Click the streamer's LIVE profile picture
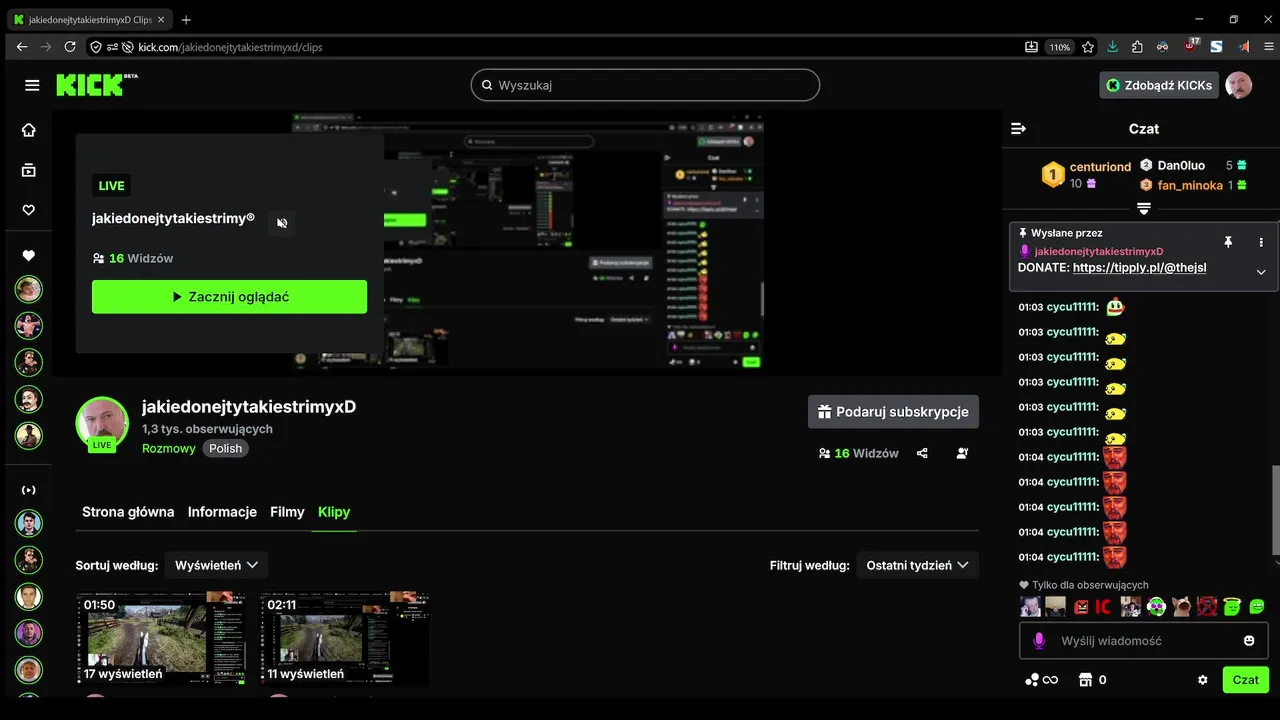1280x720 pixels. [x=102, y=423]
